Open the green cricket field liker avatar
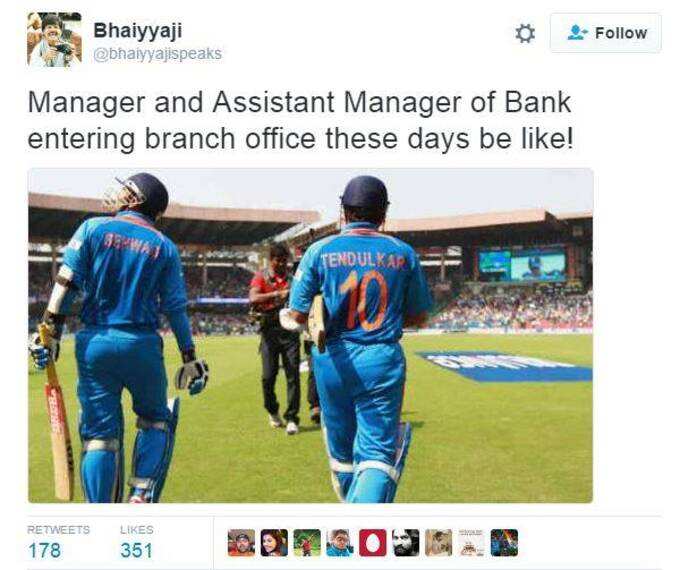 pyautogui.click(x=307, y=543)
